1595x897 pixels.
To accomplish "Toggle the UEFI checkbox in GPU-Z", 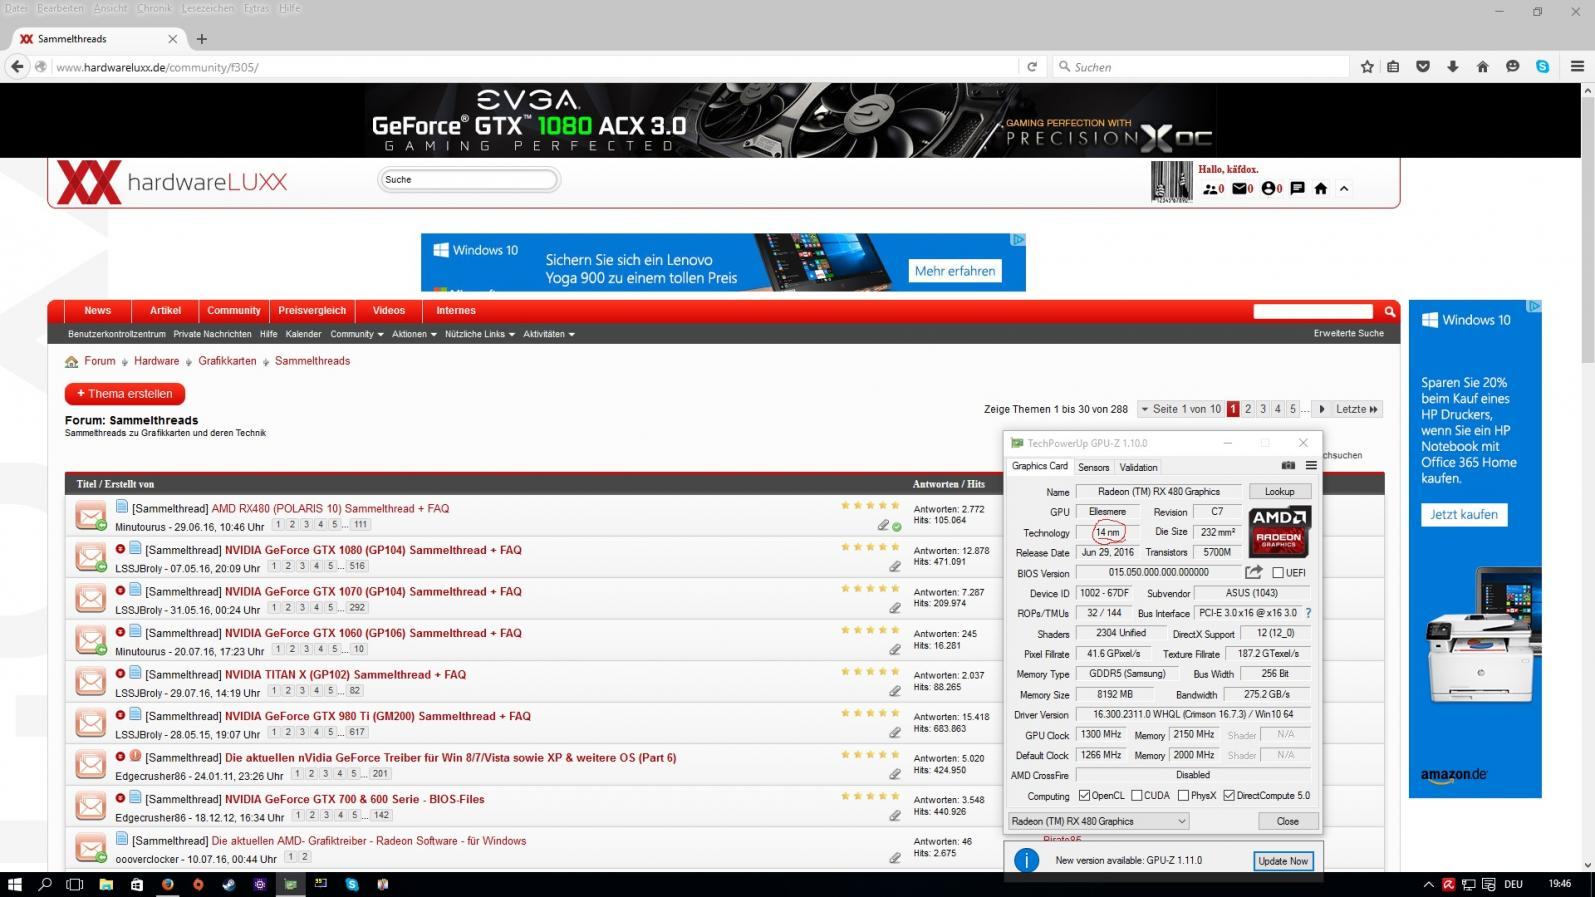I will [1278, 573].
